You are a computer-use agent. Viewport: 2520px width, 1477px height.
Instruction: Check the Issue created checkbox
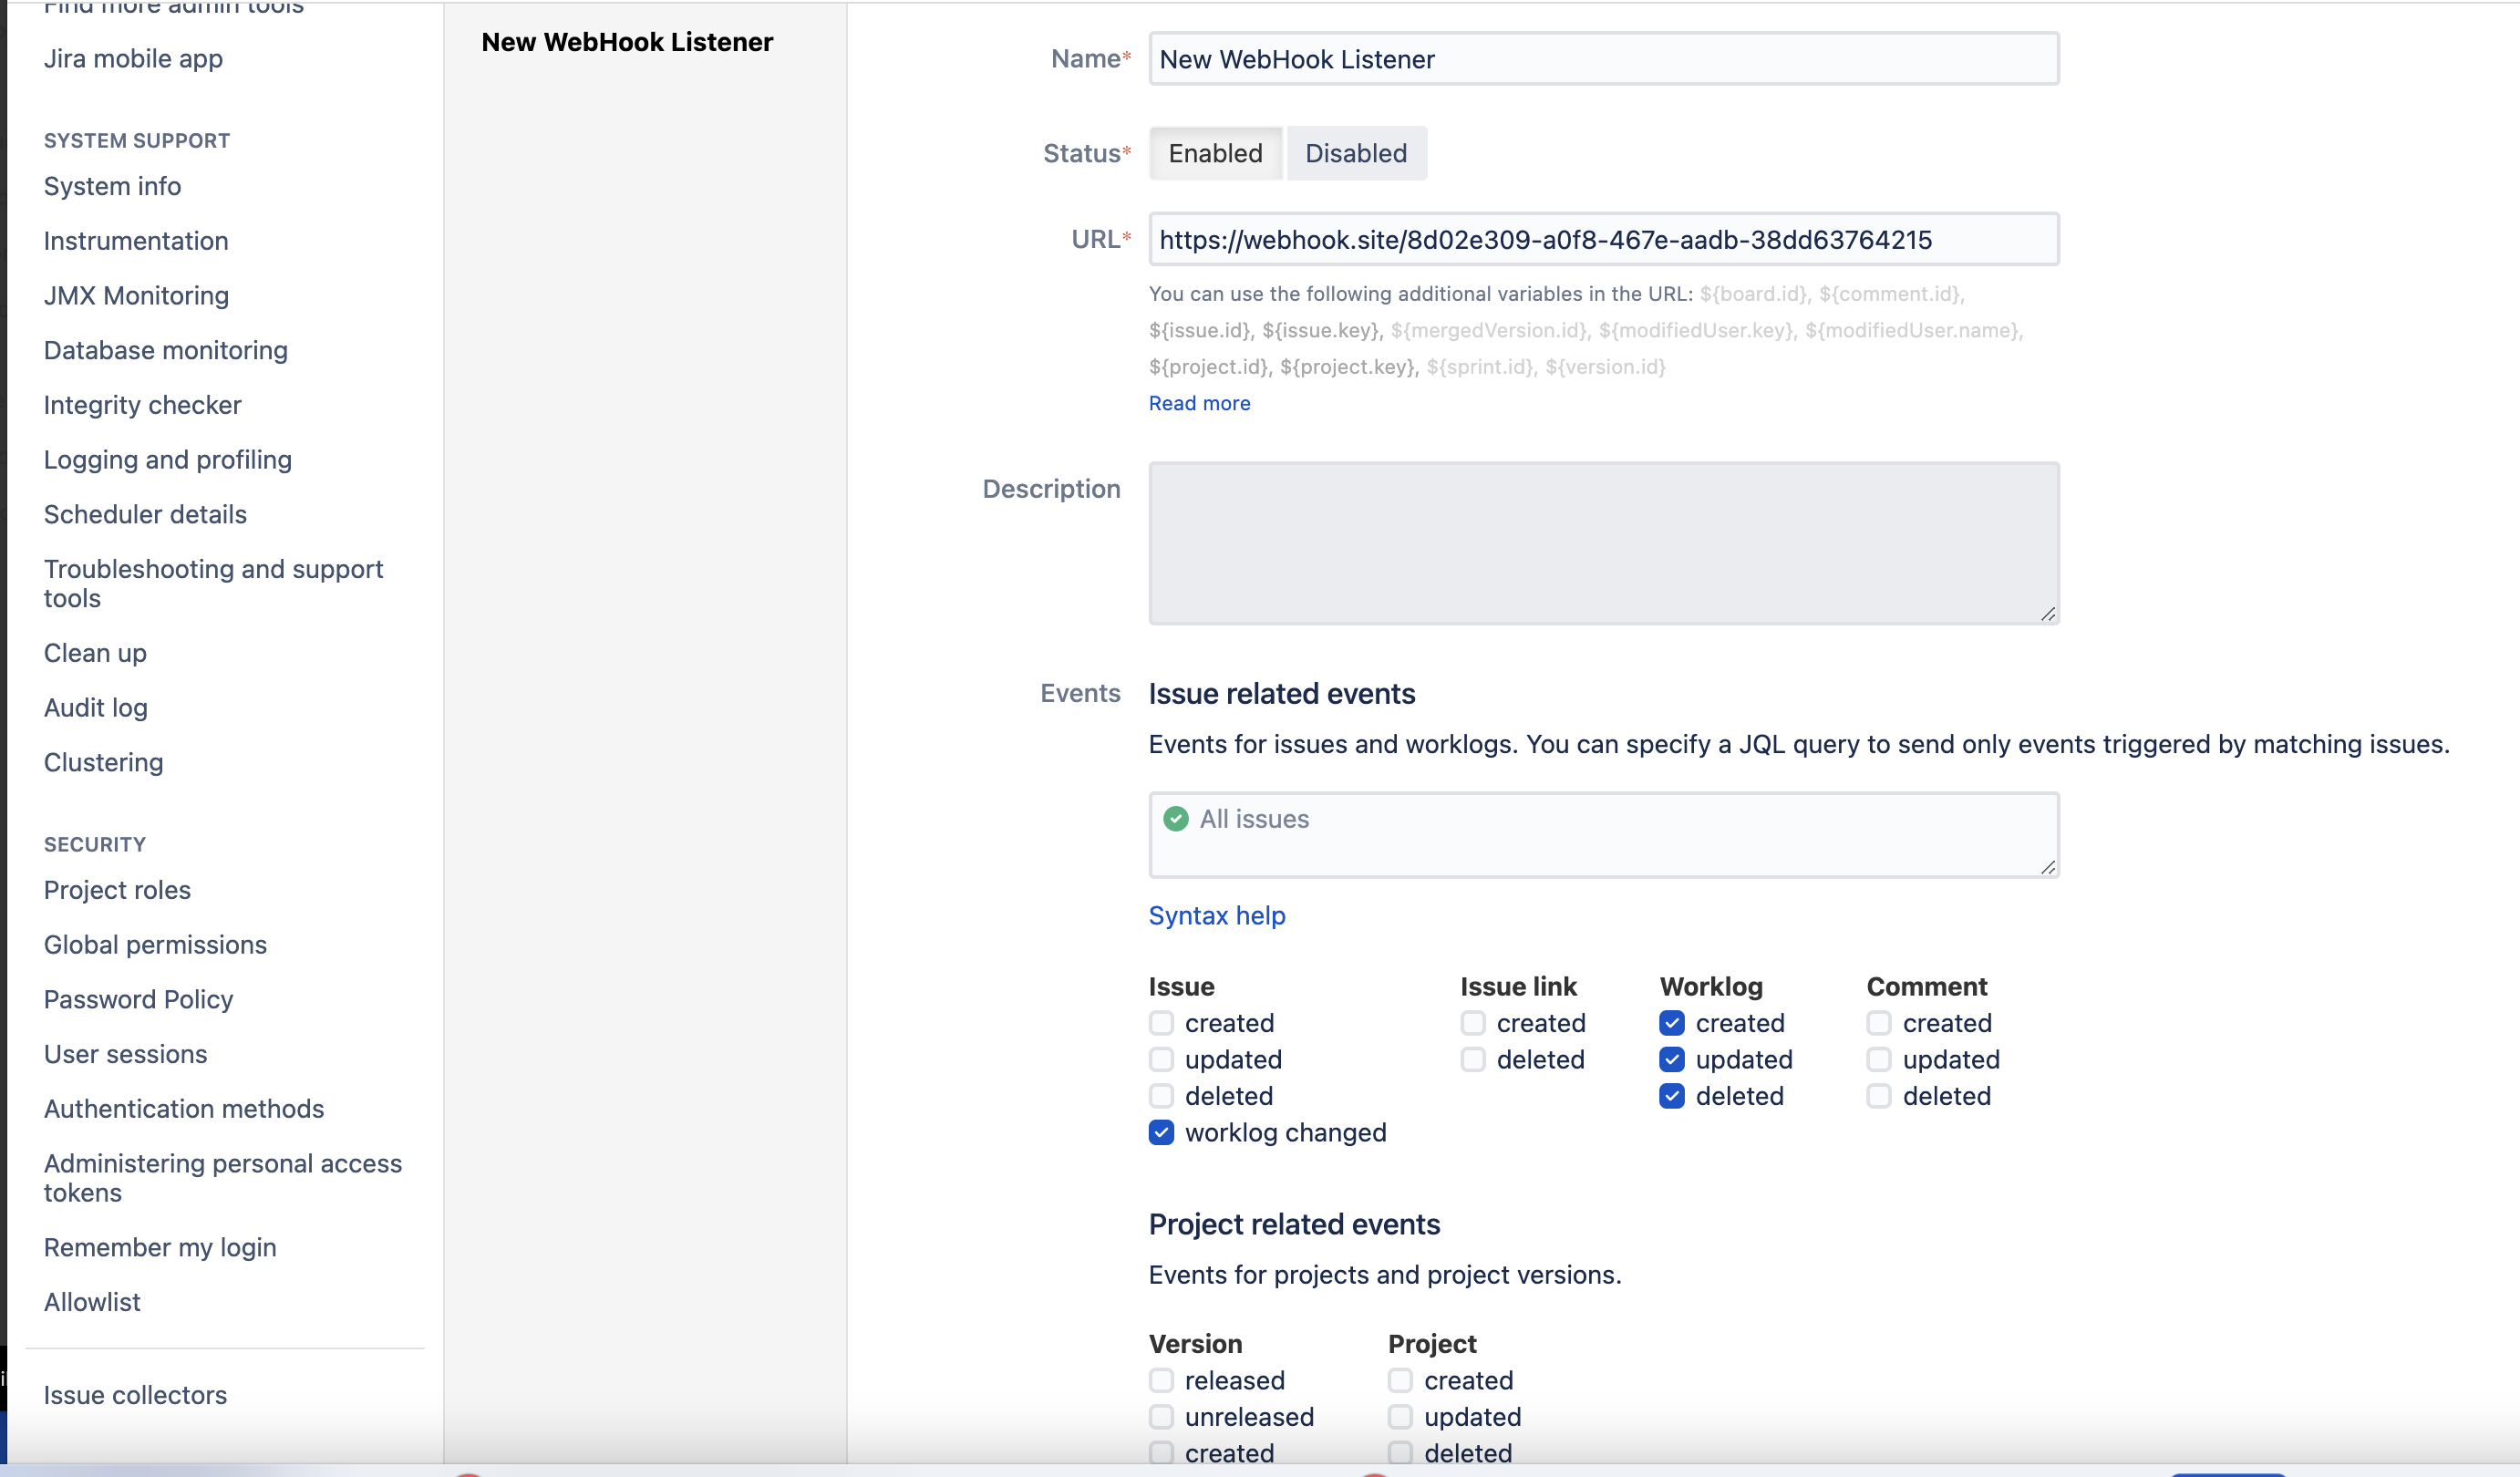tap(1161, 1023)
